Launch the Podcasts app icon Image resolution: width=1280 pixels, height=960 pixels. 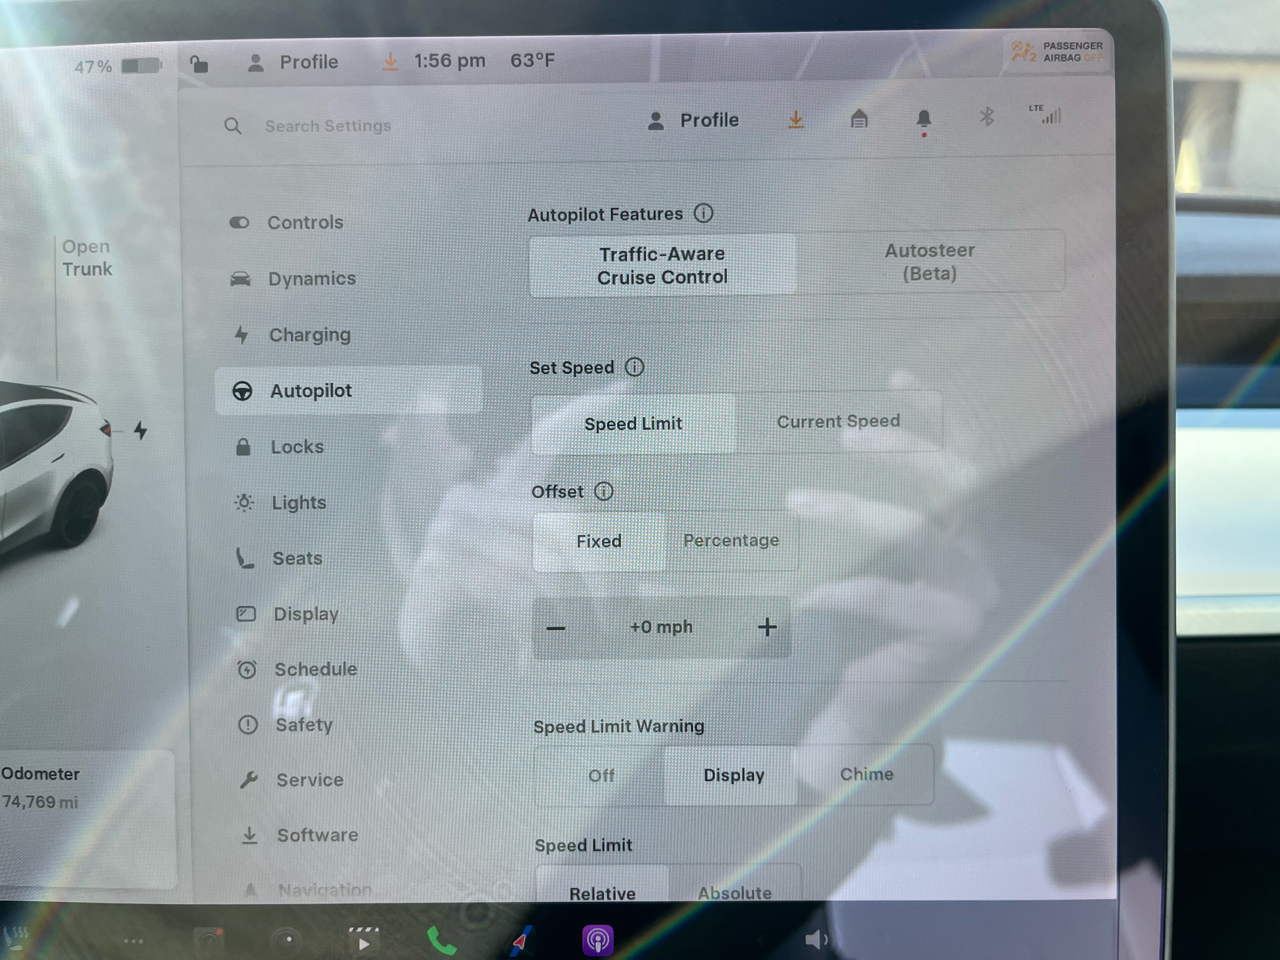pyautogui.click(x=597, y=940)
